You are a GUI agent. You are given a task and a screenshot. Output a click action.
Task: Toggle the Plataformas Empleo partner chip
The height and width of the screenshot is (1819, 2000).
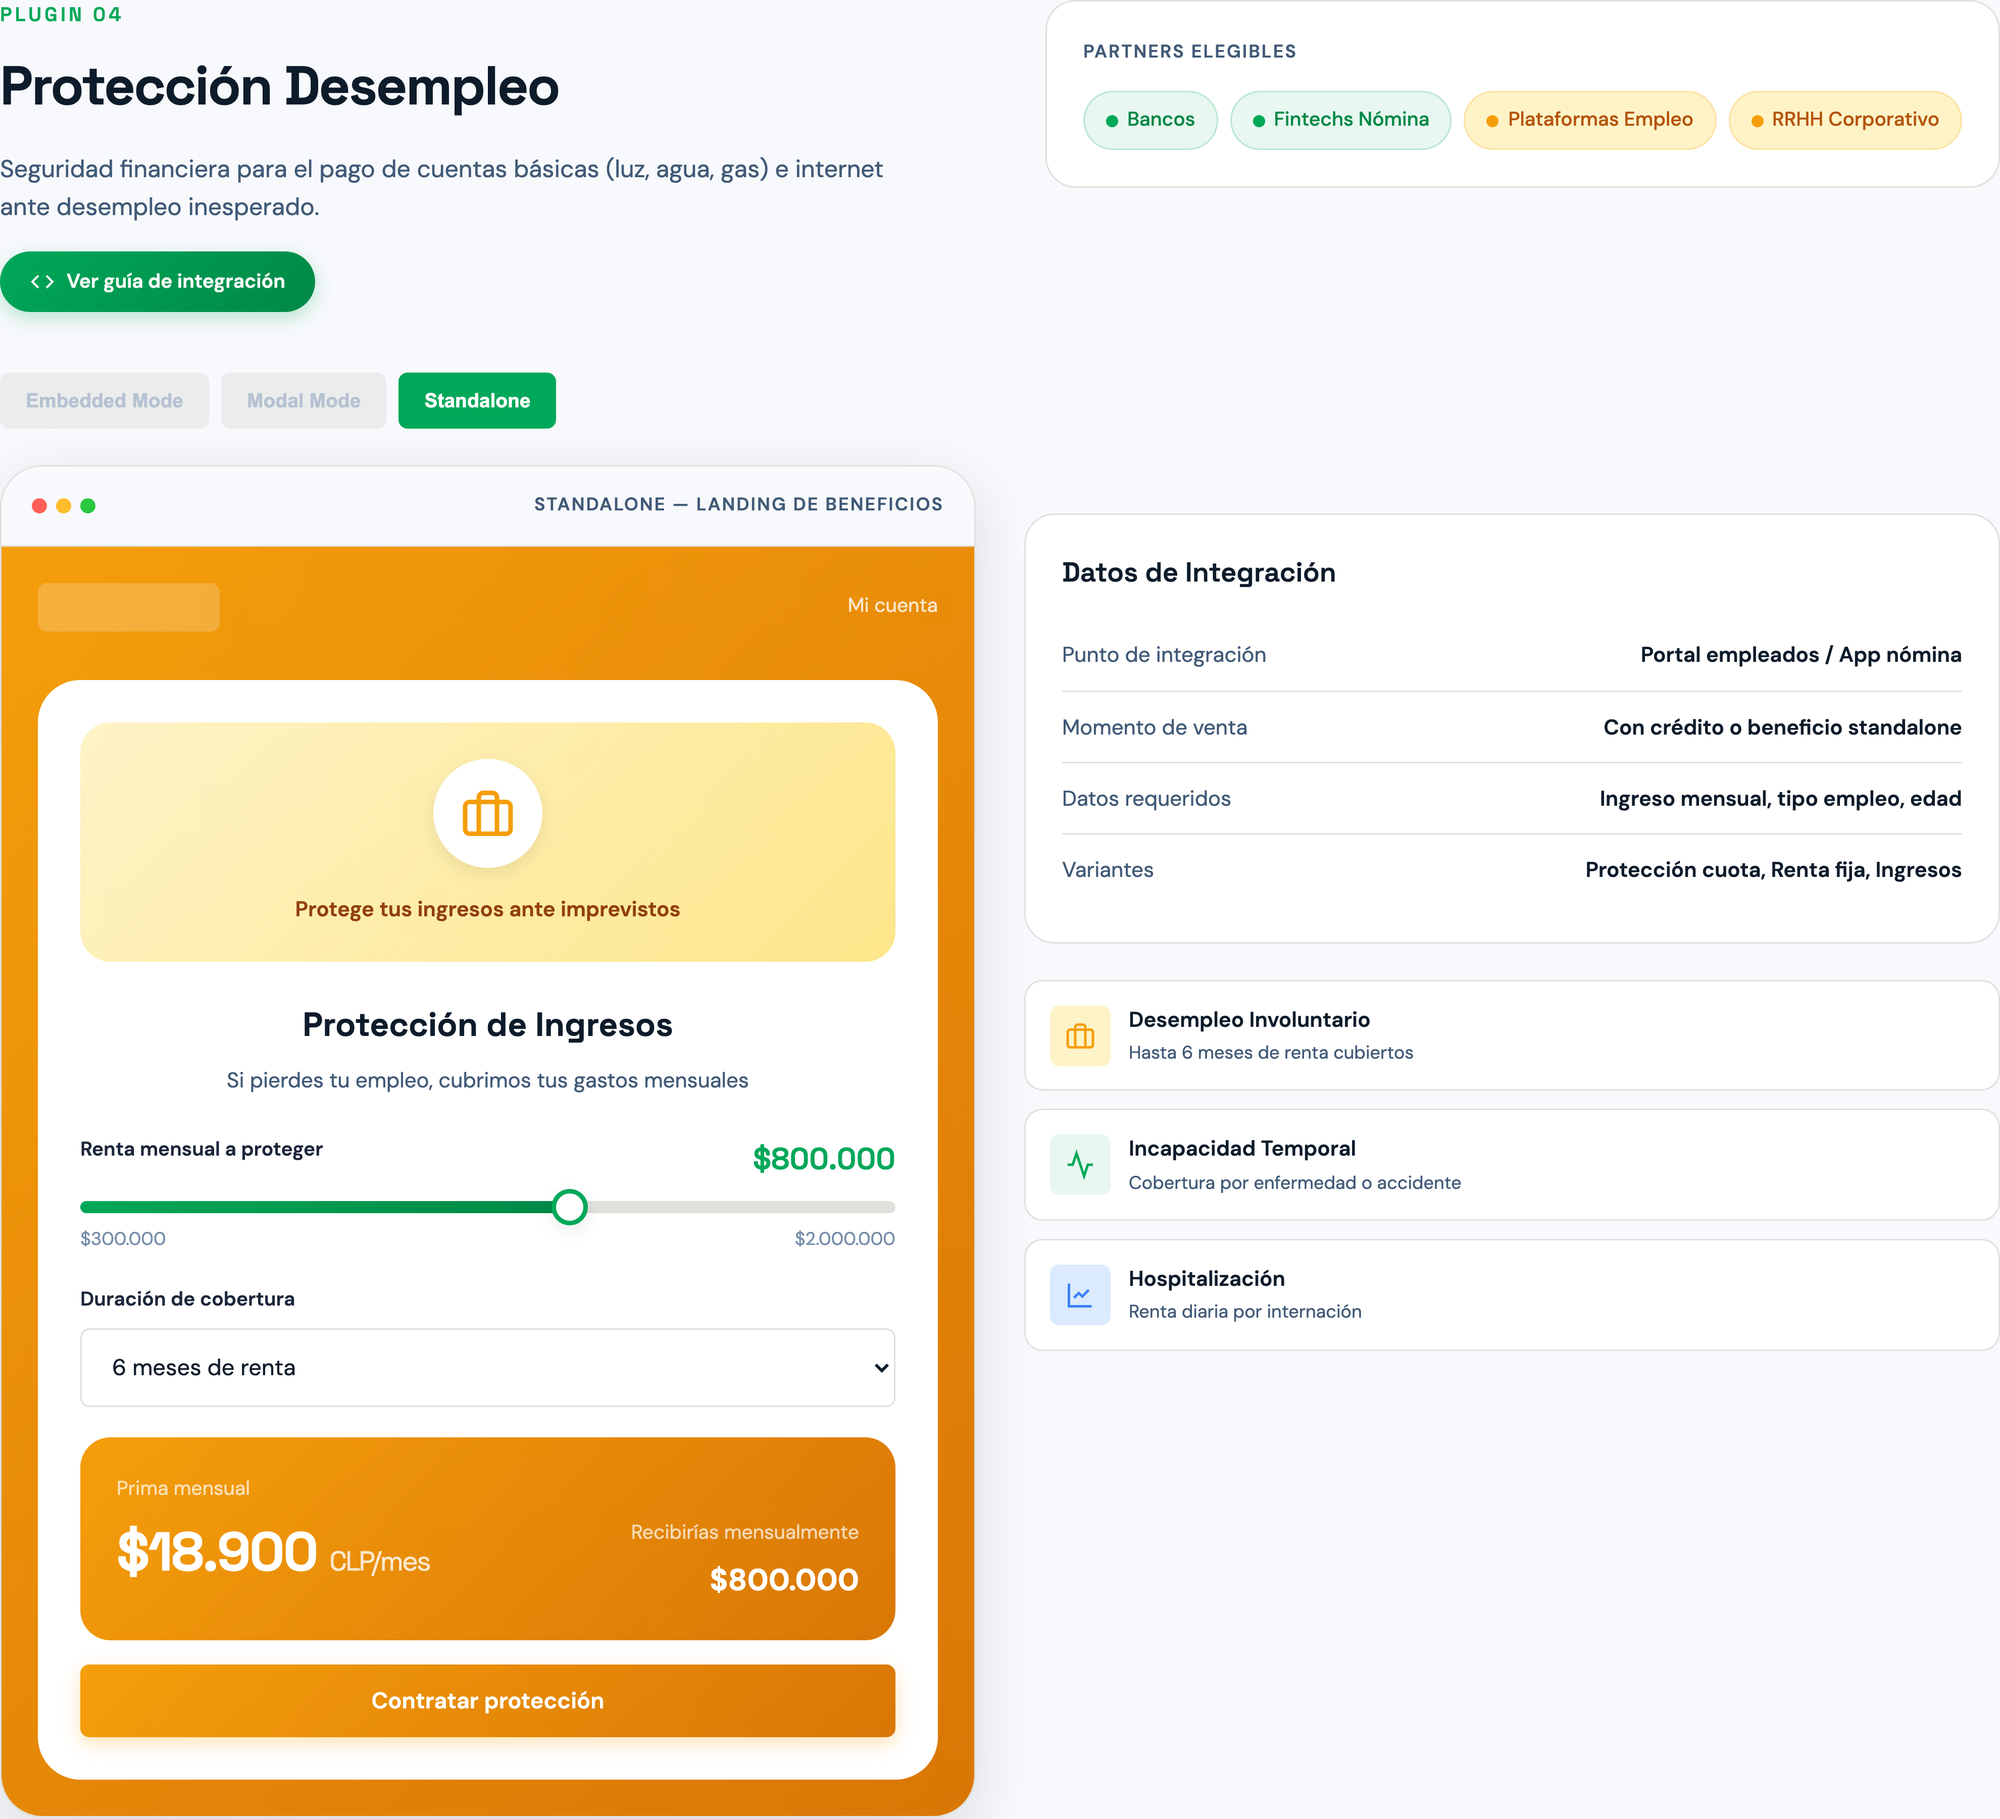(x=1590, y=119)
